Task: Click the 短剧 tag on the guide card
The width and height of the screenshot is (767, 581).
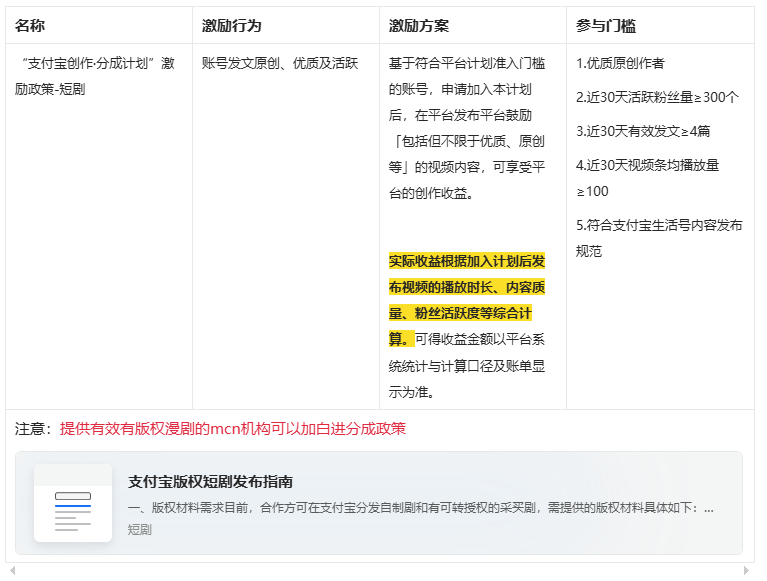Action: (139, 530)
